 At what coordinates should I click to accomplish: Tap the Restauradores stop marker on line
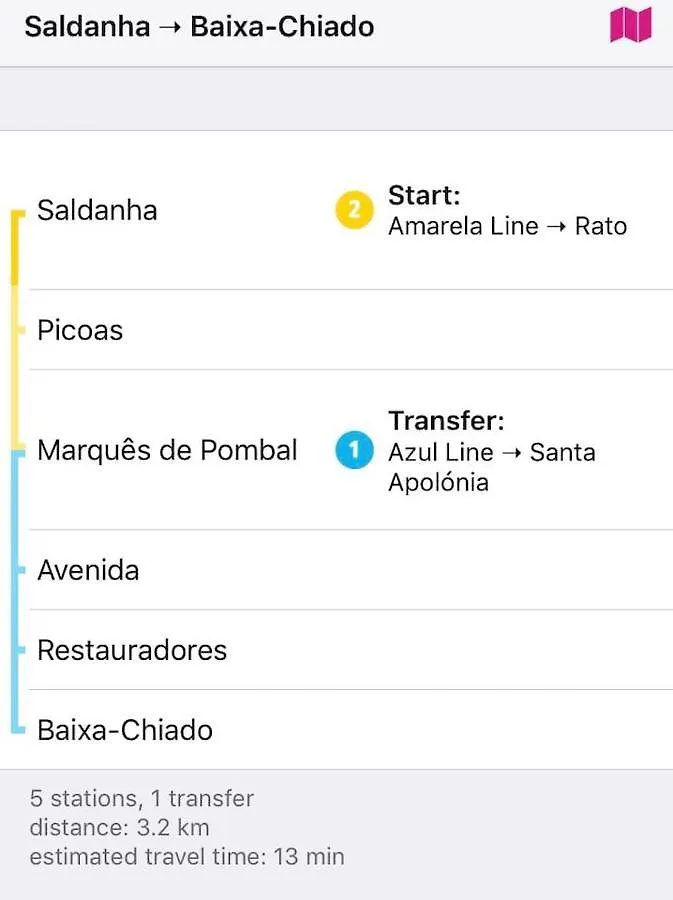(x=21, y=650)
